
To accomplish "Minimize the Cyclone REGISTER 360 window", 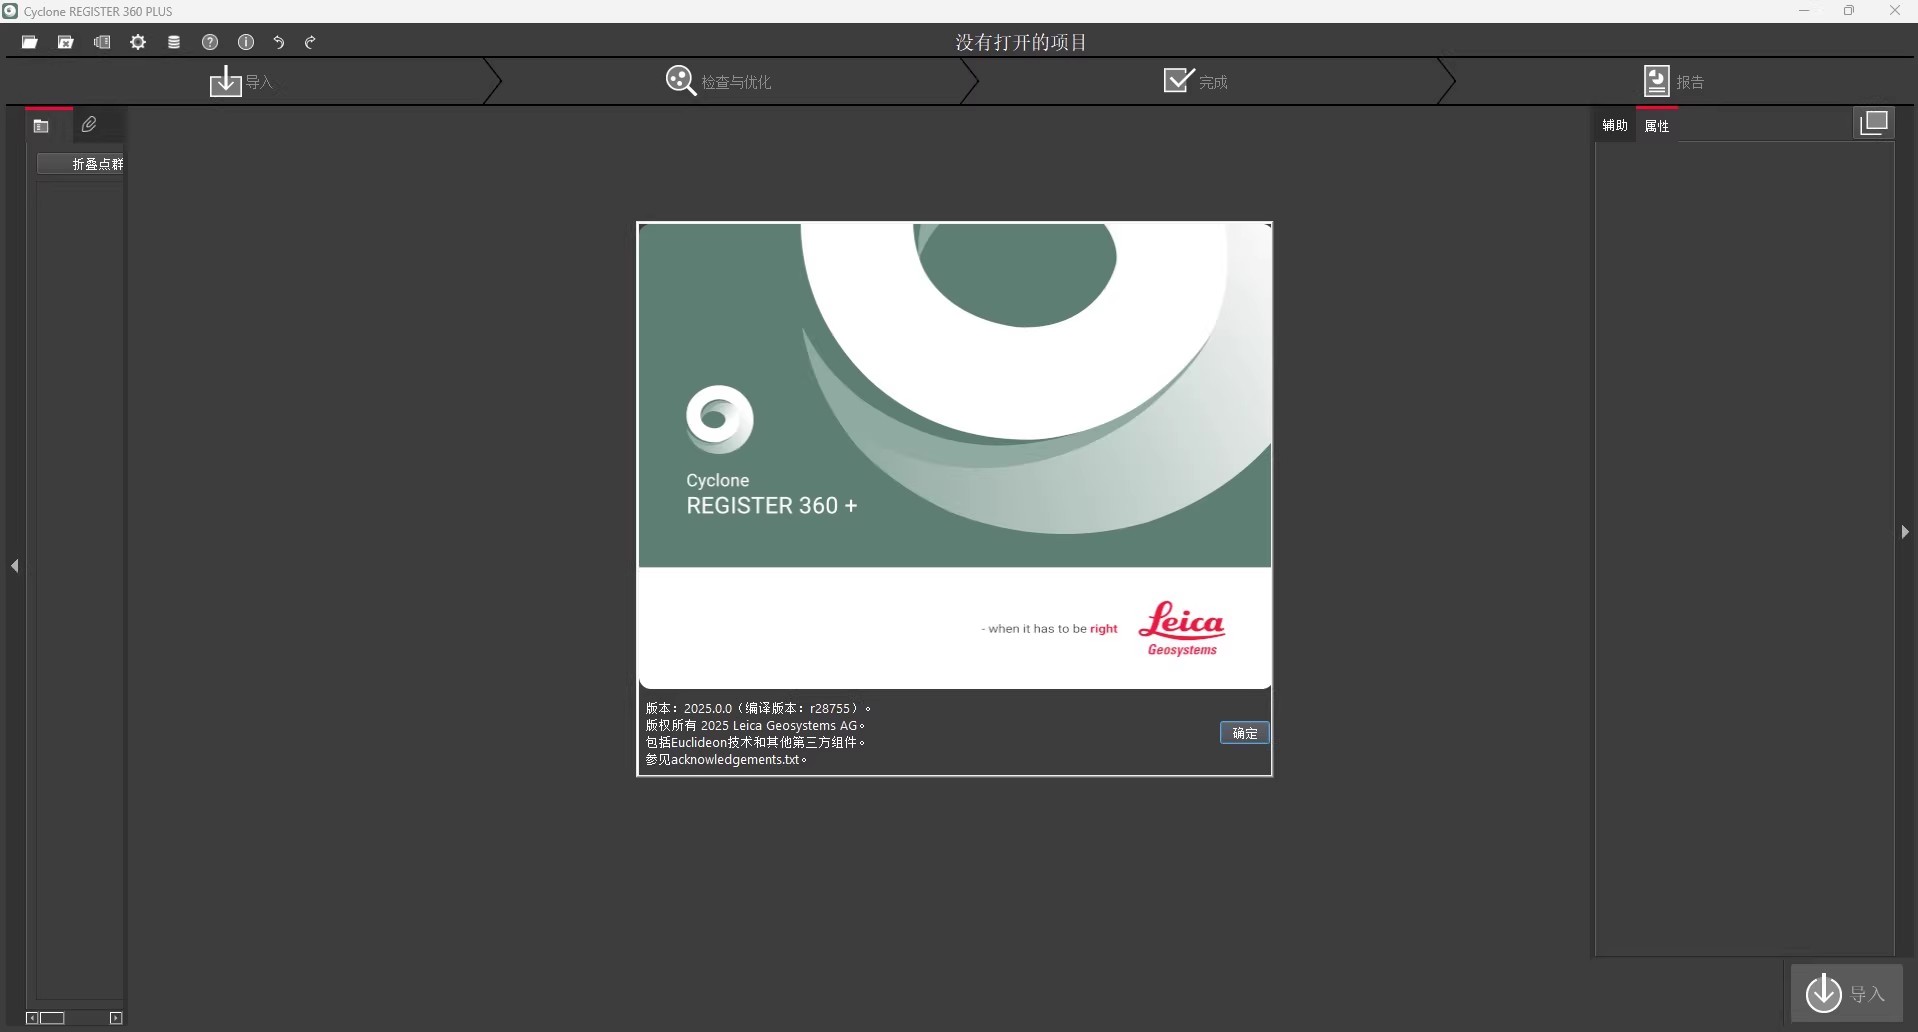I will [x=1804, y=11].
